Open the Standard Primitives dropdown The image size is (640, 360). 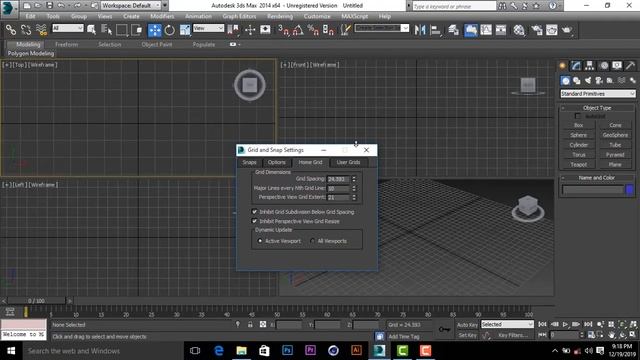(x=598, y=93)
